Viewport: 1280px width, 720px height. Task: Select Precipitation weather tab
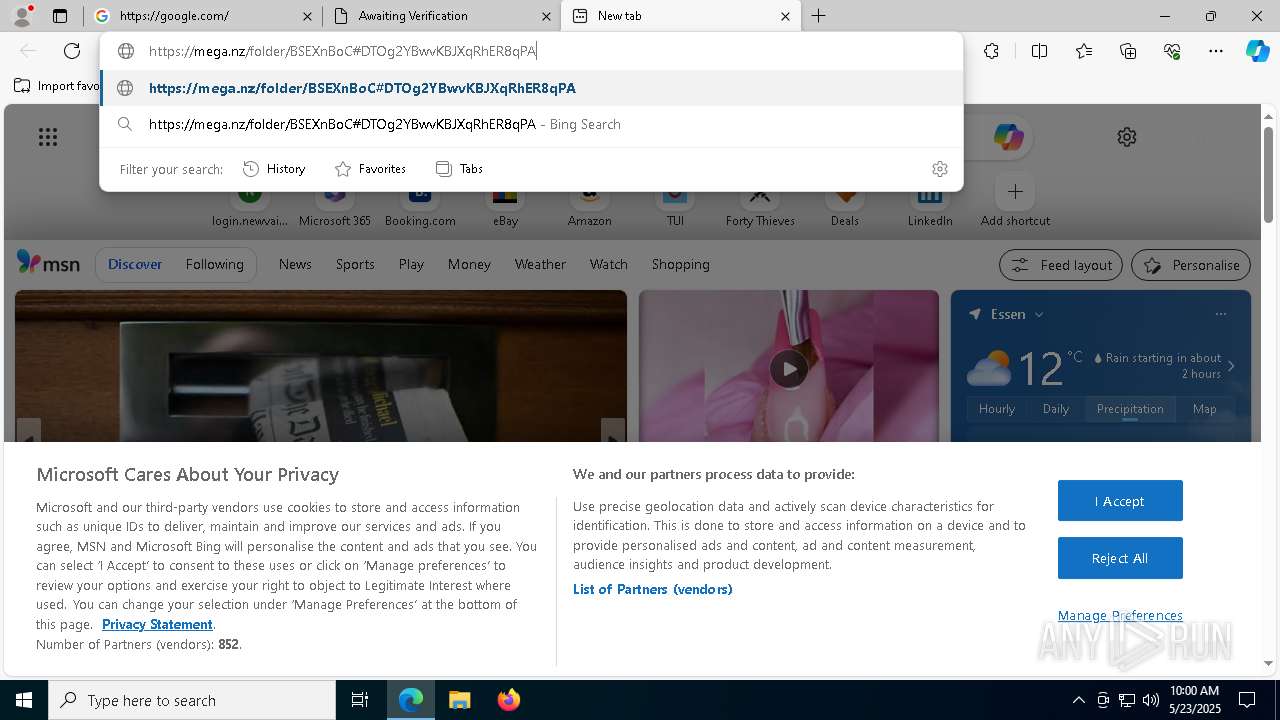pos(1130,409)
